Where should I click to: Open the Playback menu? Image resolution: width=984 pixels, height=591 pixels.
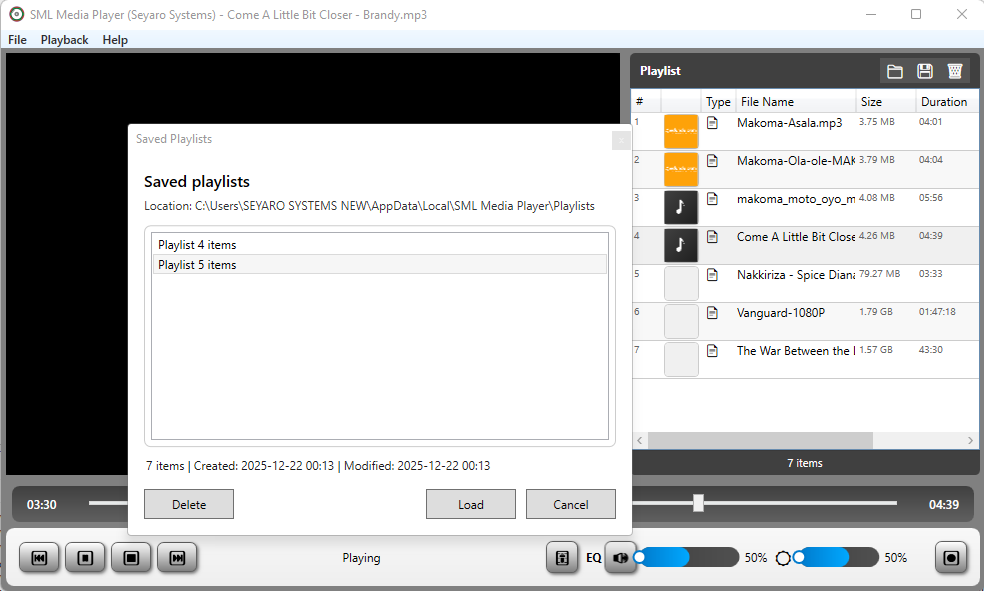(64, 39)
